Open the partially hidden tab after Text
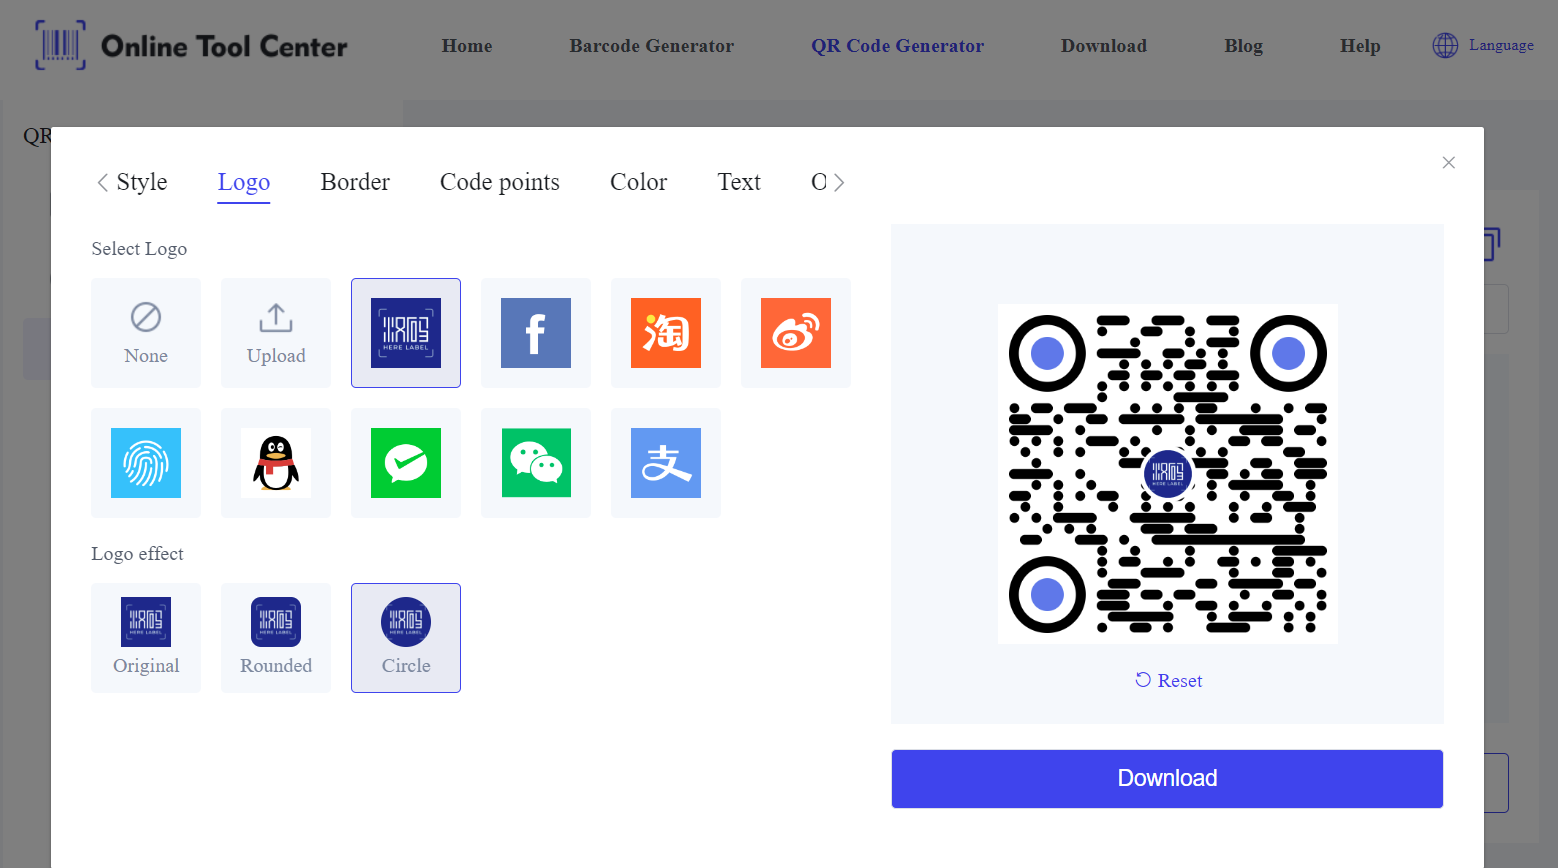This screenshot has height=868, width=1558. (x=819, y=182)
